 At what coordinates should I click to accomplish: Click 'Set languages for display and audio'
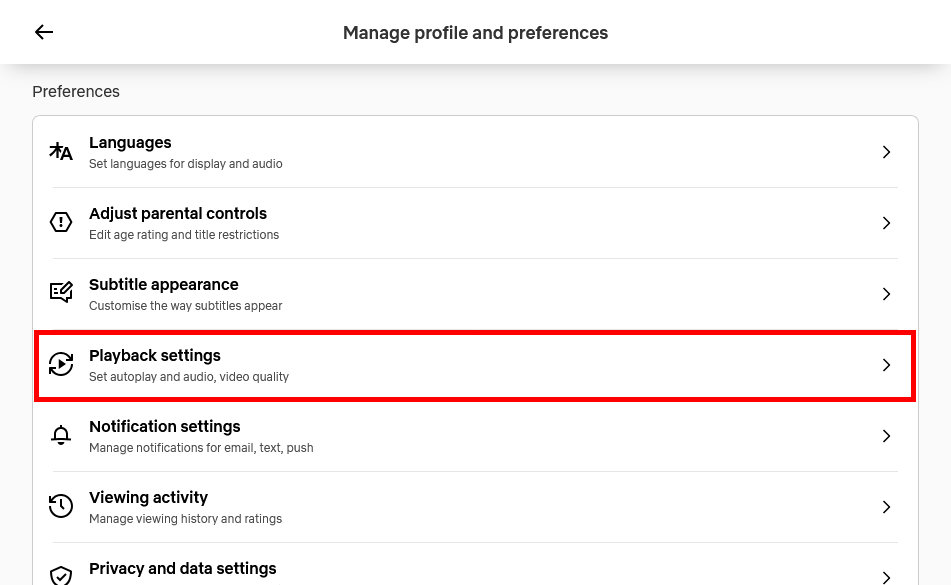tap(186, 164)
